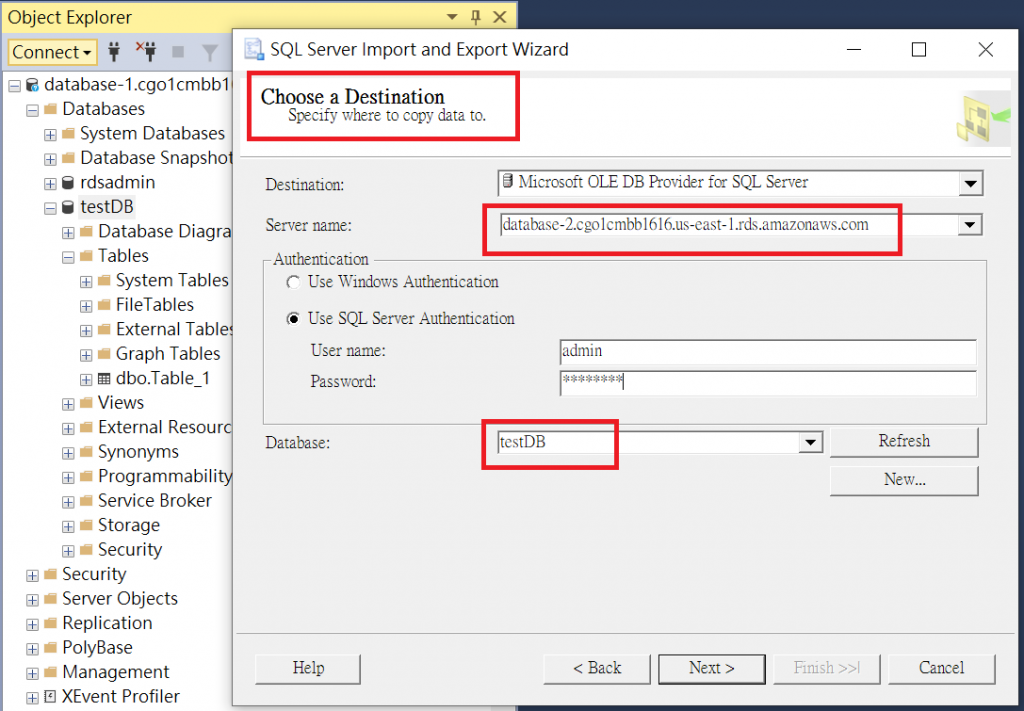Open the Database dropdown arrow
Screen dimensions: 1024x711
click(x=810, y=443)
